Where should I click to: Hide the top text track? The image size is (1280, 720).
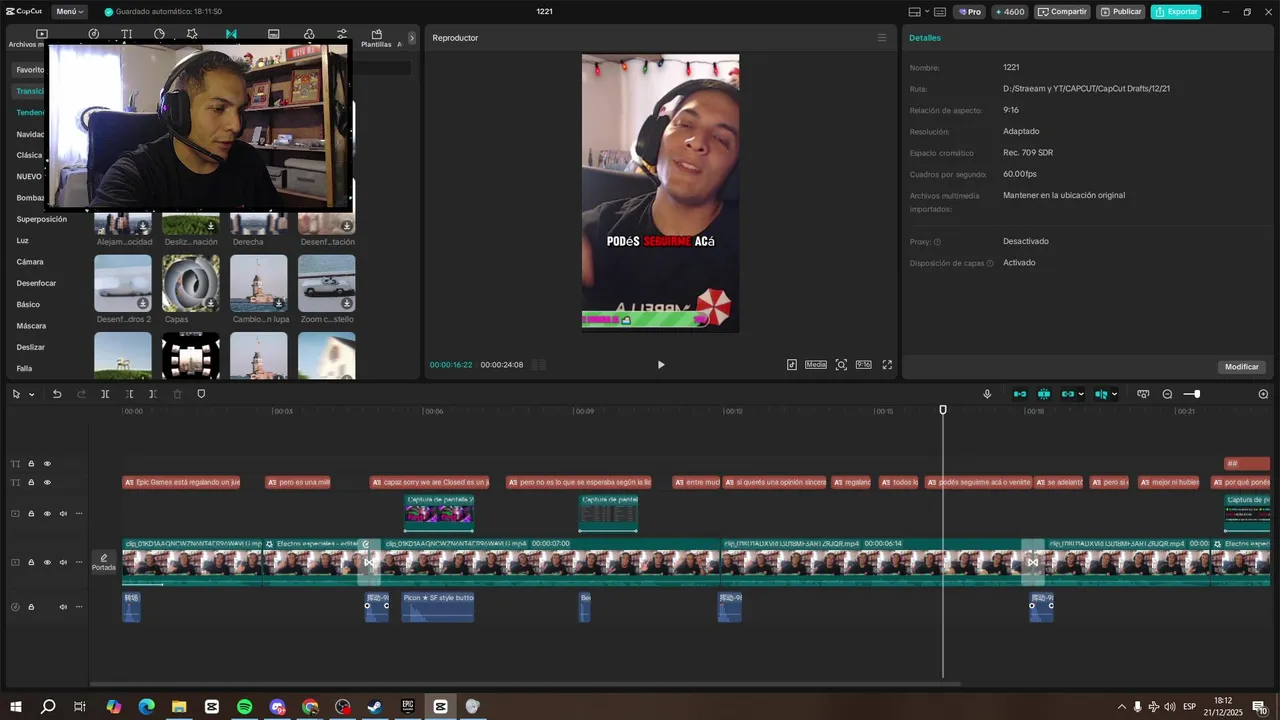point(47,464)
